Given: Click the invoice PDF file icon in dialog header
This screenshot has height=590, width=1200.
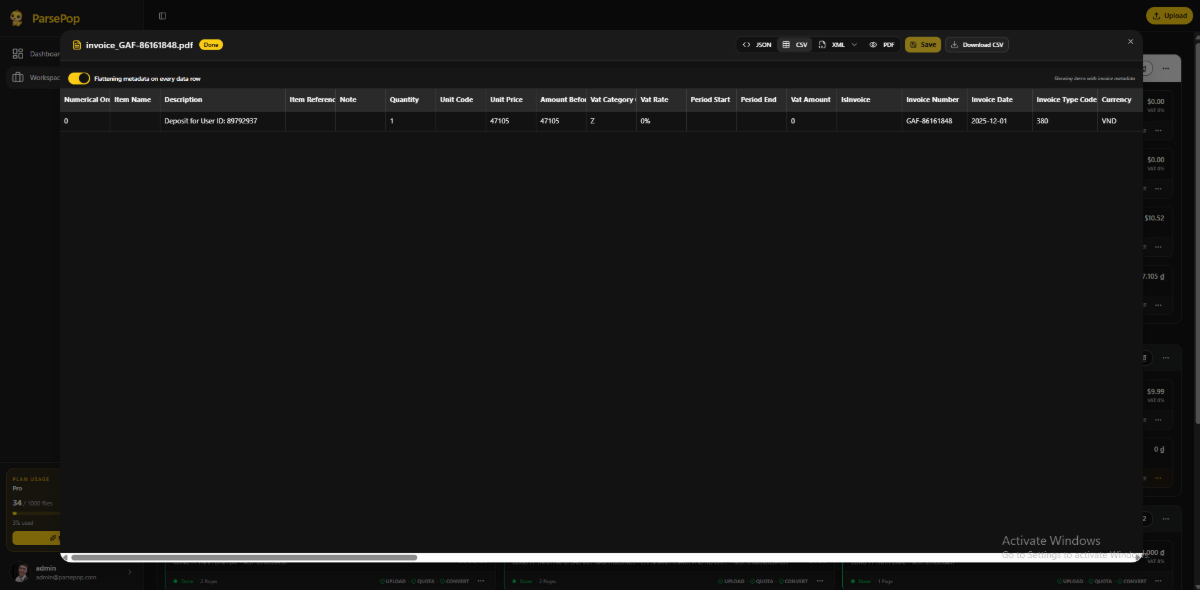Looking at the screenshot, I should [77, 45].
